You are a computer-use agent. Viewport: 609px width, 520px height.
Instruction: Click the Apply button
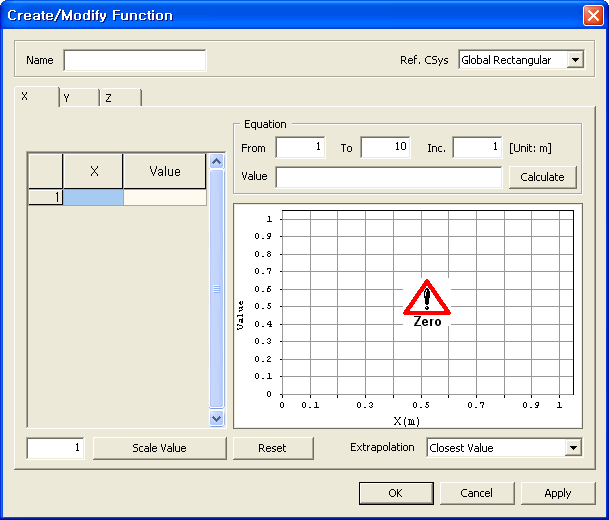pos(557,493)
